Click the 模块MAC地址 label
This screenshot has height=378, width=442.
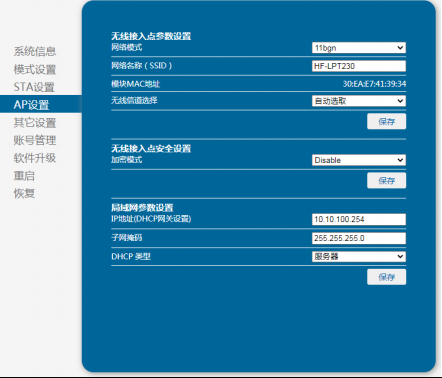tap(135, 84)
